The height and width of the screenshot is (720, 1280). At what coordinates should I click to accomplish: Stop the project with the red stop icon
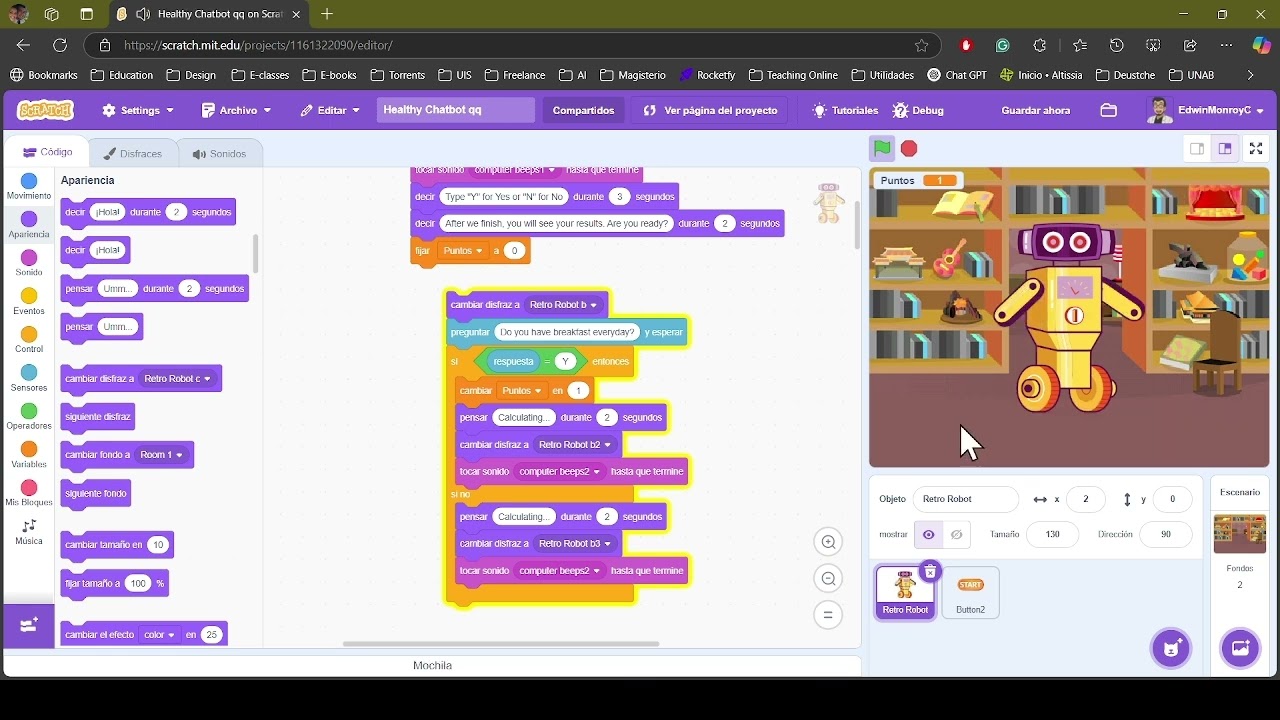[x=909, y=148]
